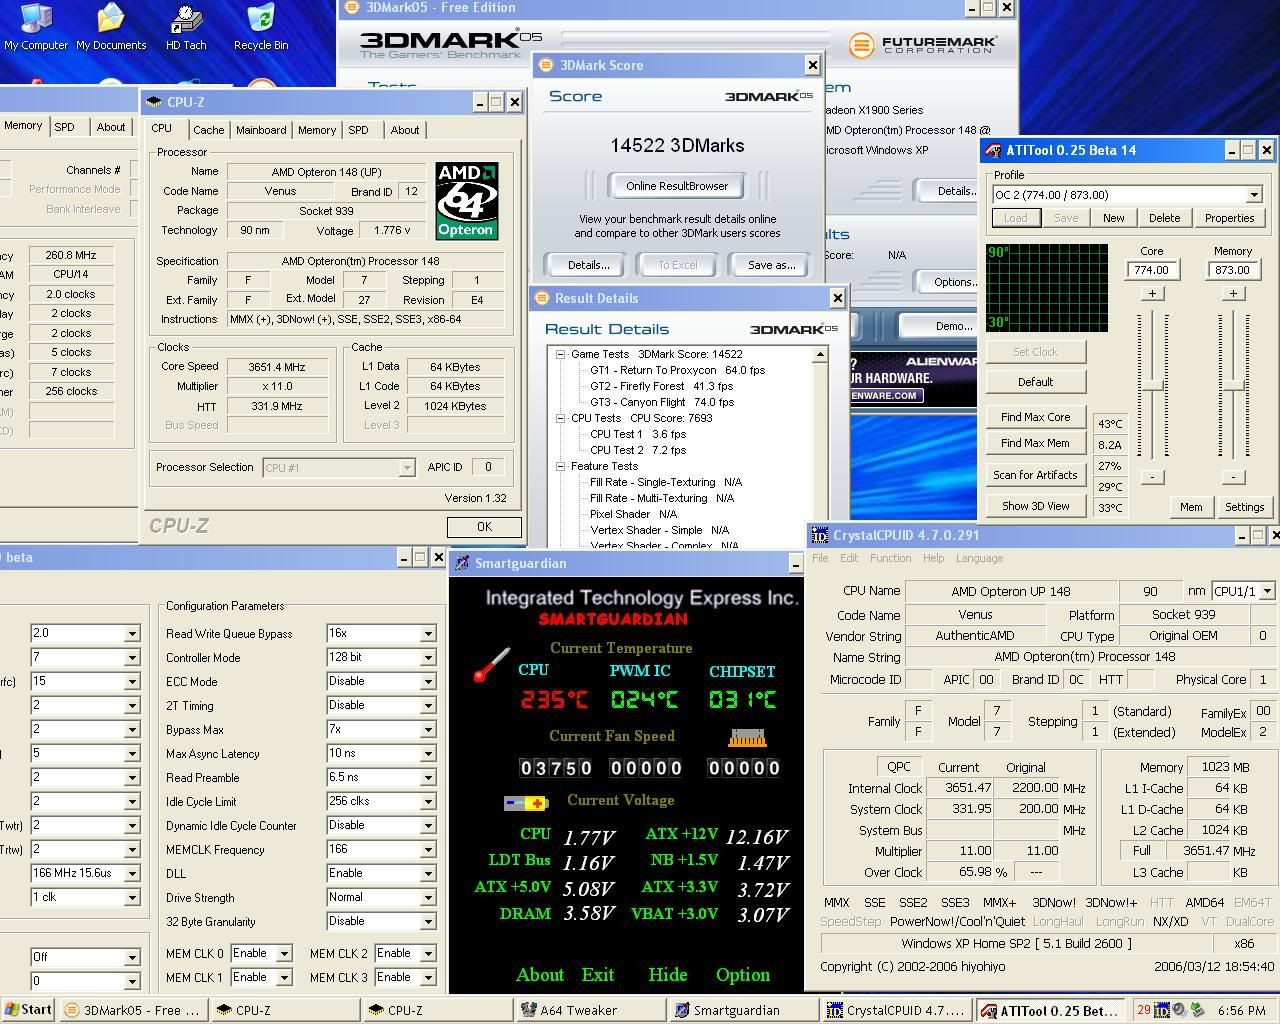The width and height of the screenshot is (1280, 1024).
Task: Click the Core clock 774.00 field
Action: 1152,270
